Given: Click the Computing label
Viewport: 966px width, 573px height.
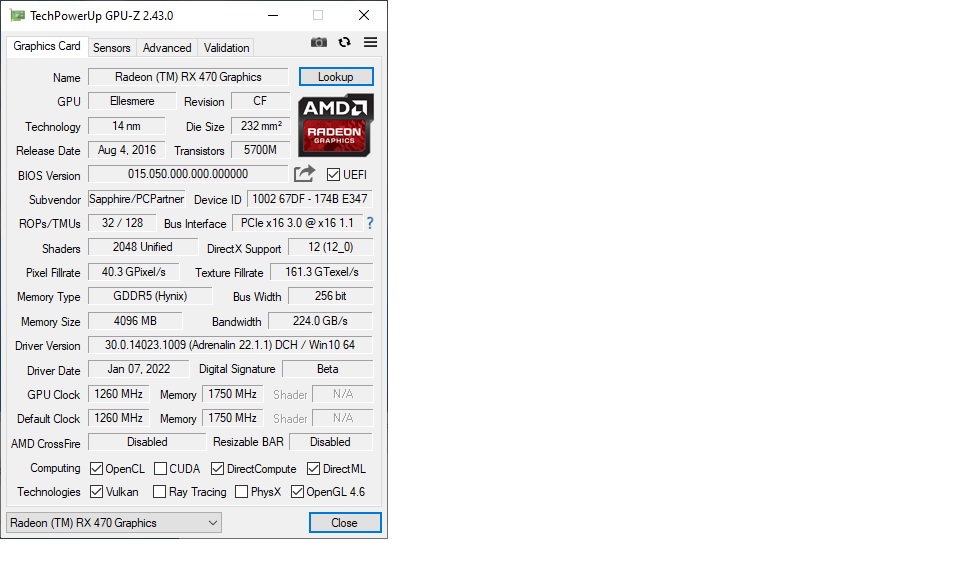Looking at the screenshot, I should (x=55, y=468).
